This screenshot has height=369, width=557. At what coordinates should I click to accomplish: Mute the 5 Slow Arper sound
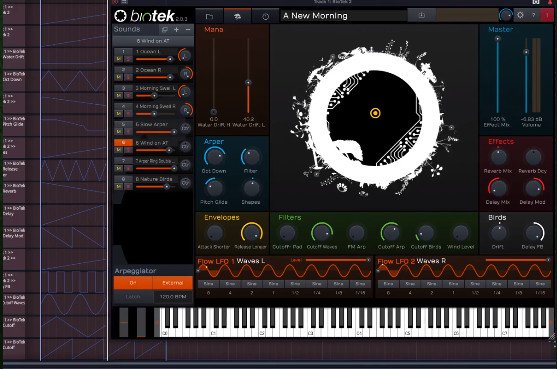pyautogui.click(x=119, y=132)
